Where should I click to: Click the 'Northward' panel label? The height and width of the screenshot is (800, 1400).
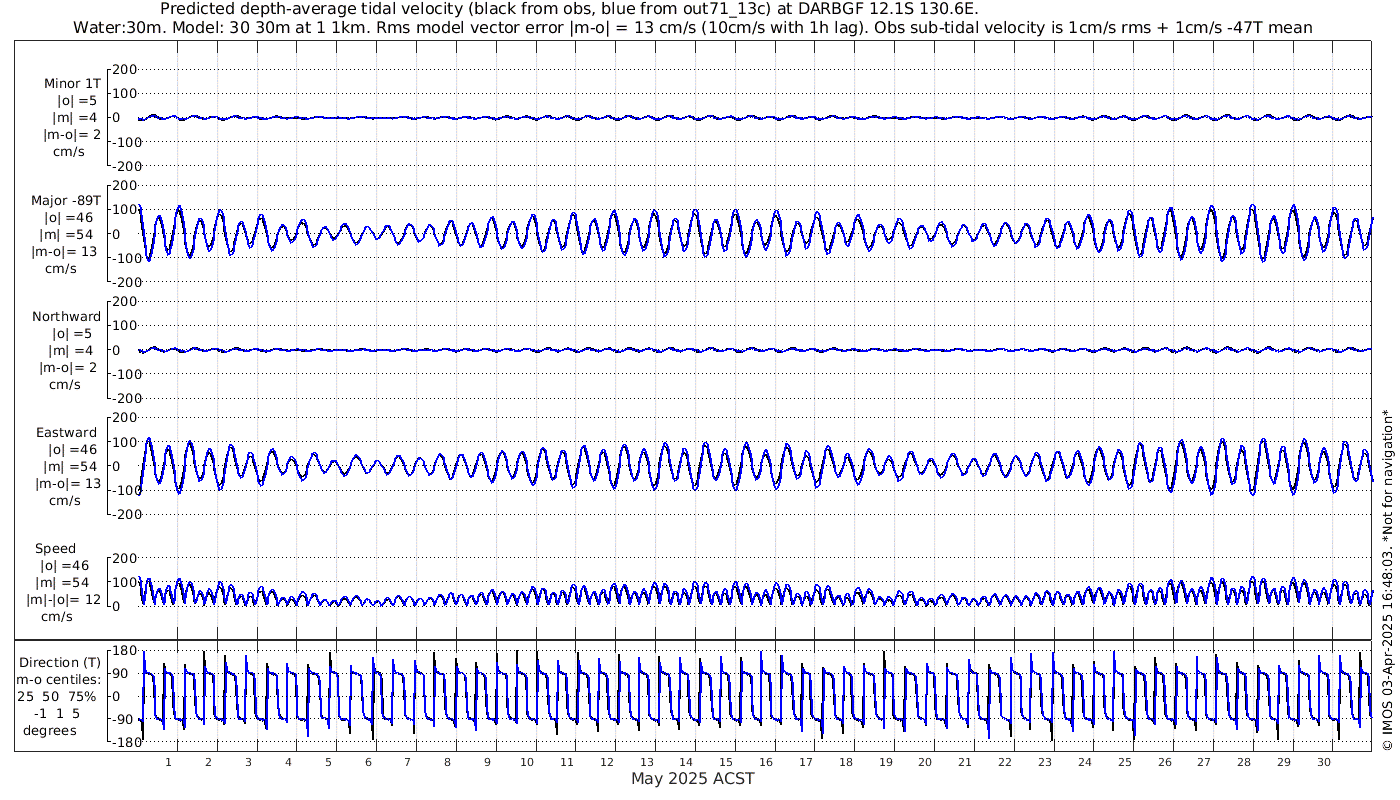pyautogui.click(x=67, y=317)
